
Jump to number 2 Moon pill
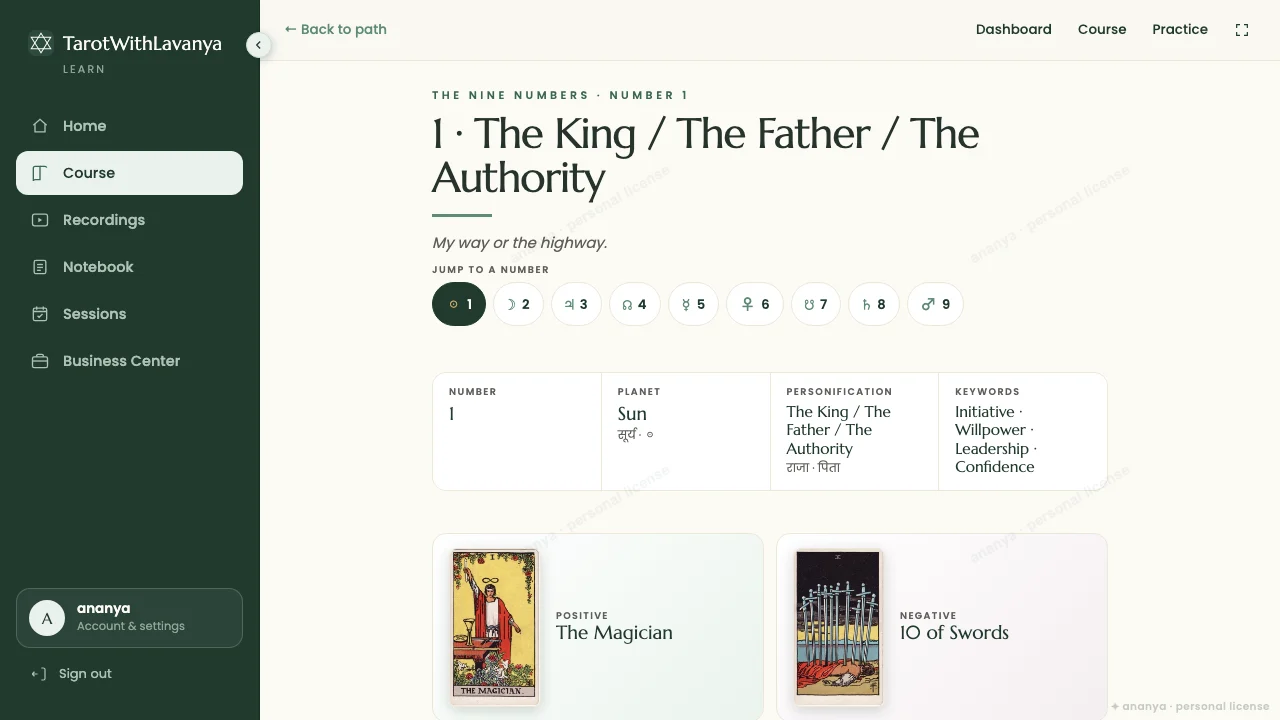[518, 304]
